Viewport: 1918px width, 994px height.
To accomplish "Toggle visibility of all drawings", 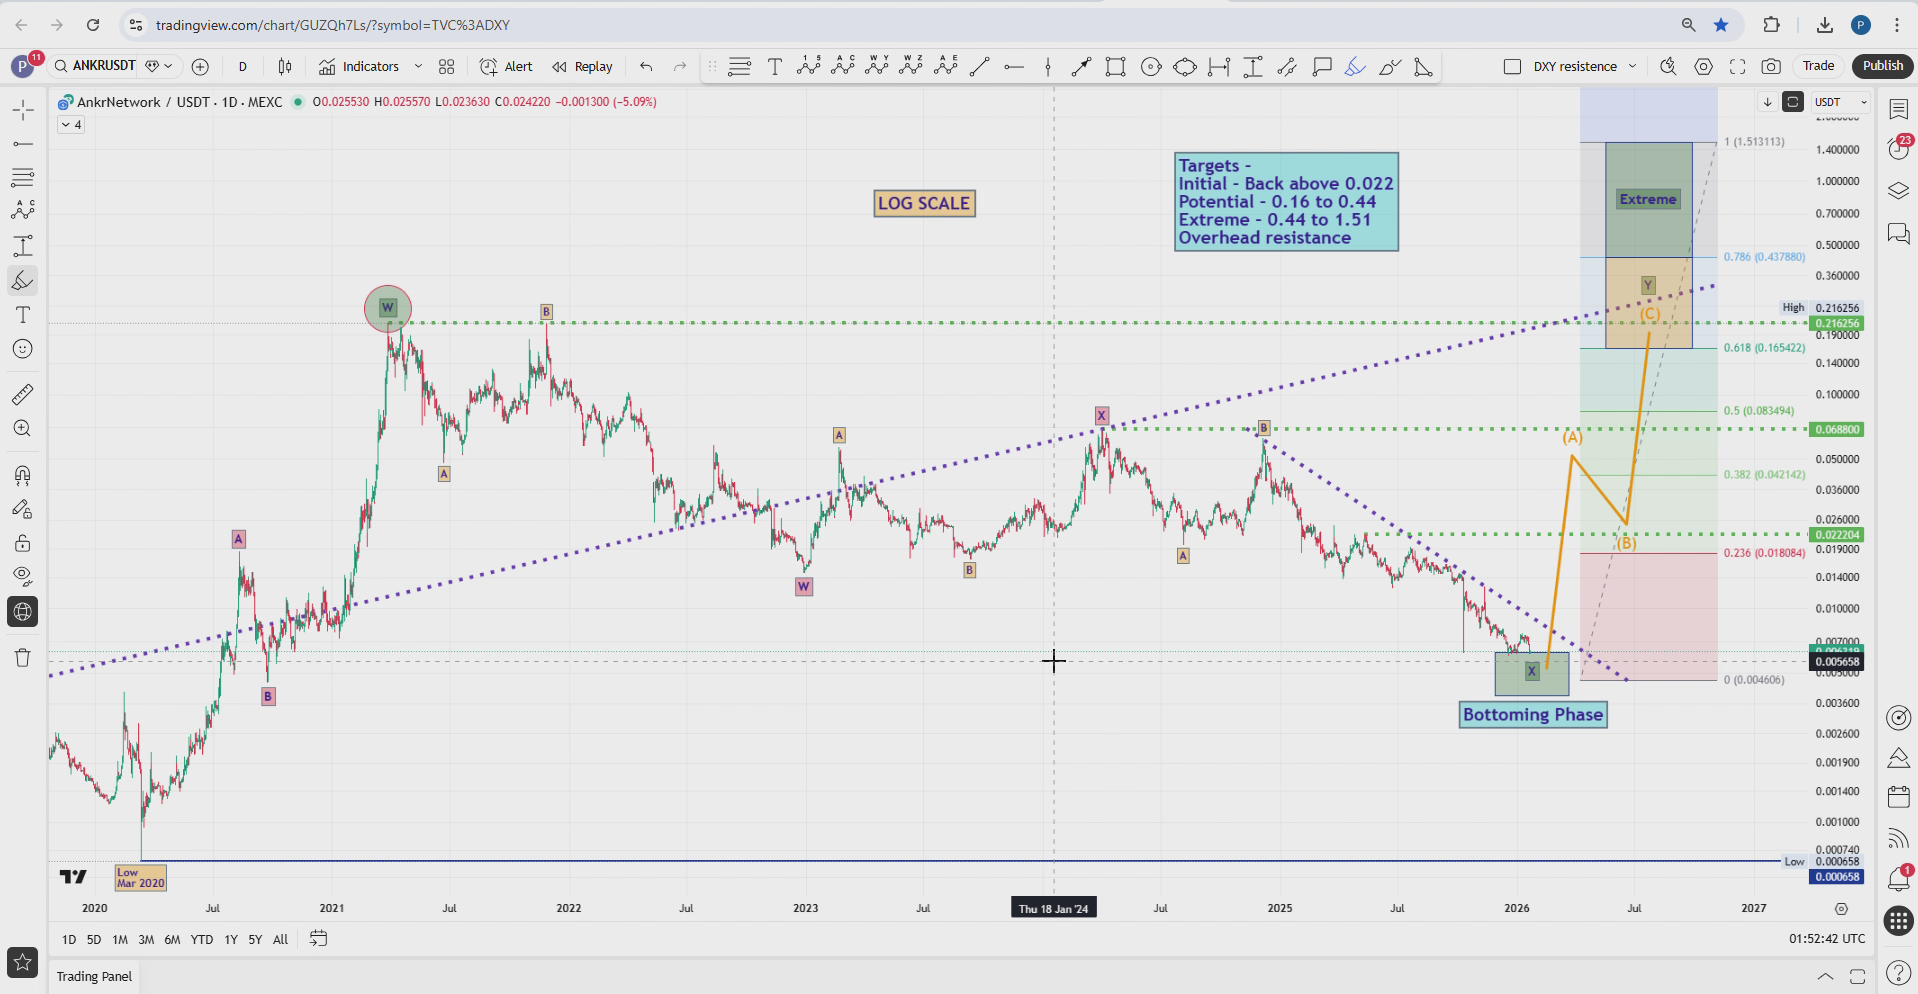I will [22, 576].
